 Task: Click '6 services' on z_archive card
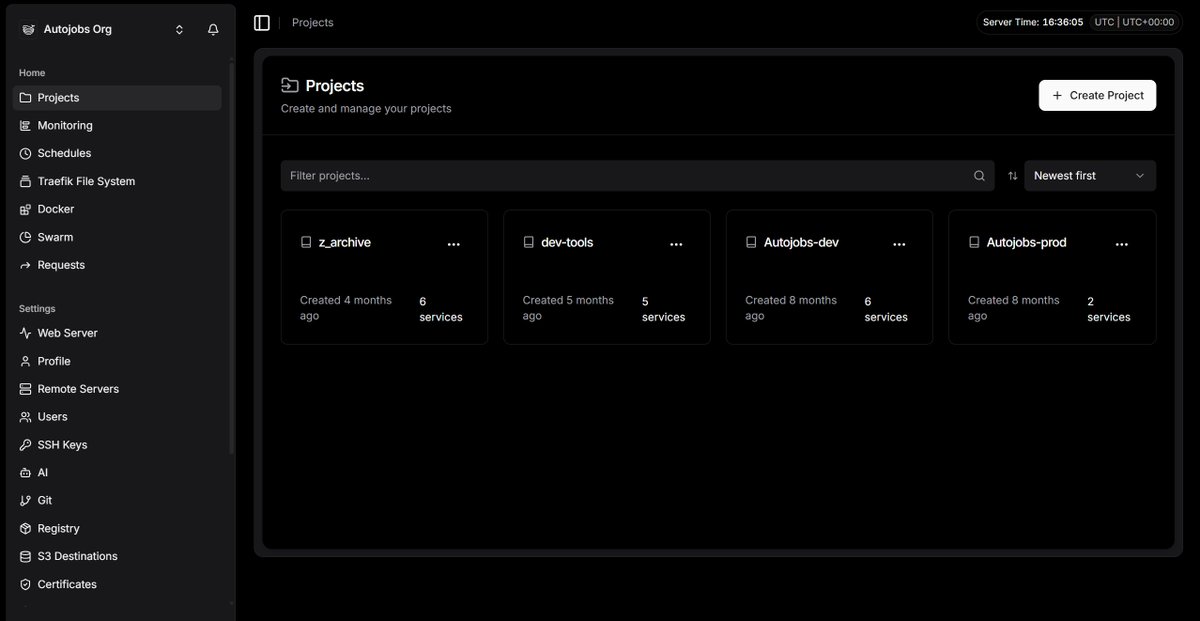pyautogui.click(x=441, y=309)
